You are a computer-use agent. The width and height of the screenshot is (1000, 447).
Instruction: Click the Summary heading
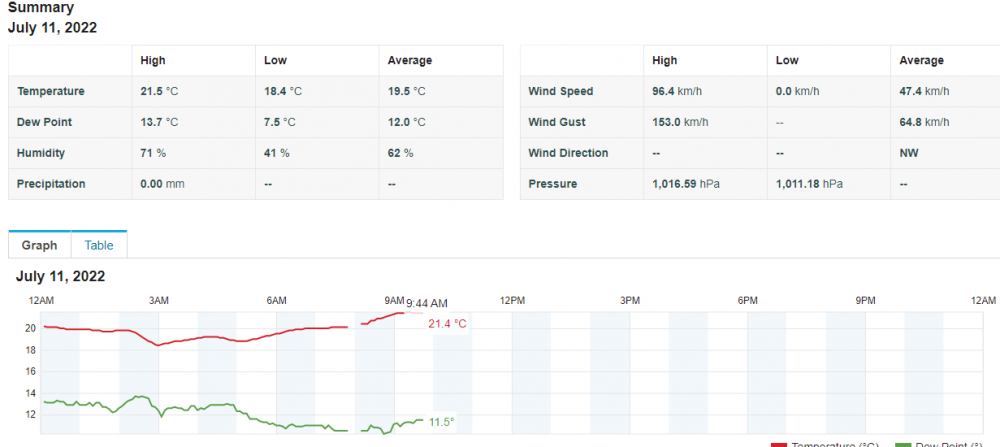click(x=41, y=8)
